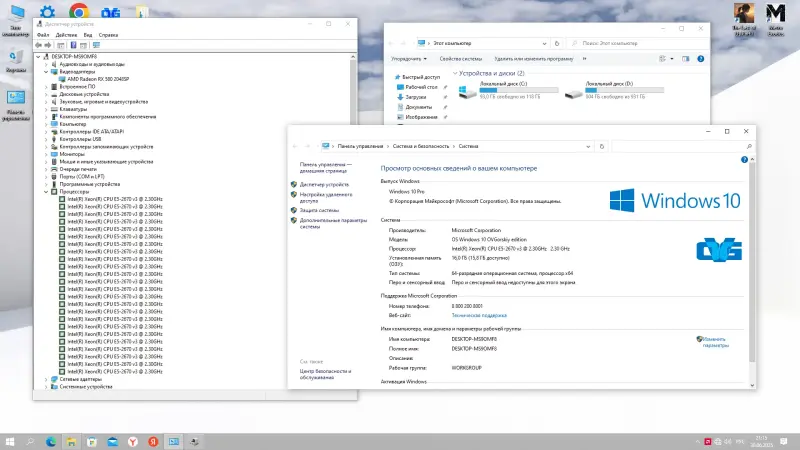Select the AMD Radeon RX 580 2048SP device
Viewport: 800px width, 450px height.
point(97,79)
